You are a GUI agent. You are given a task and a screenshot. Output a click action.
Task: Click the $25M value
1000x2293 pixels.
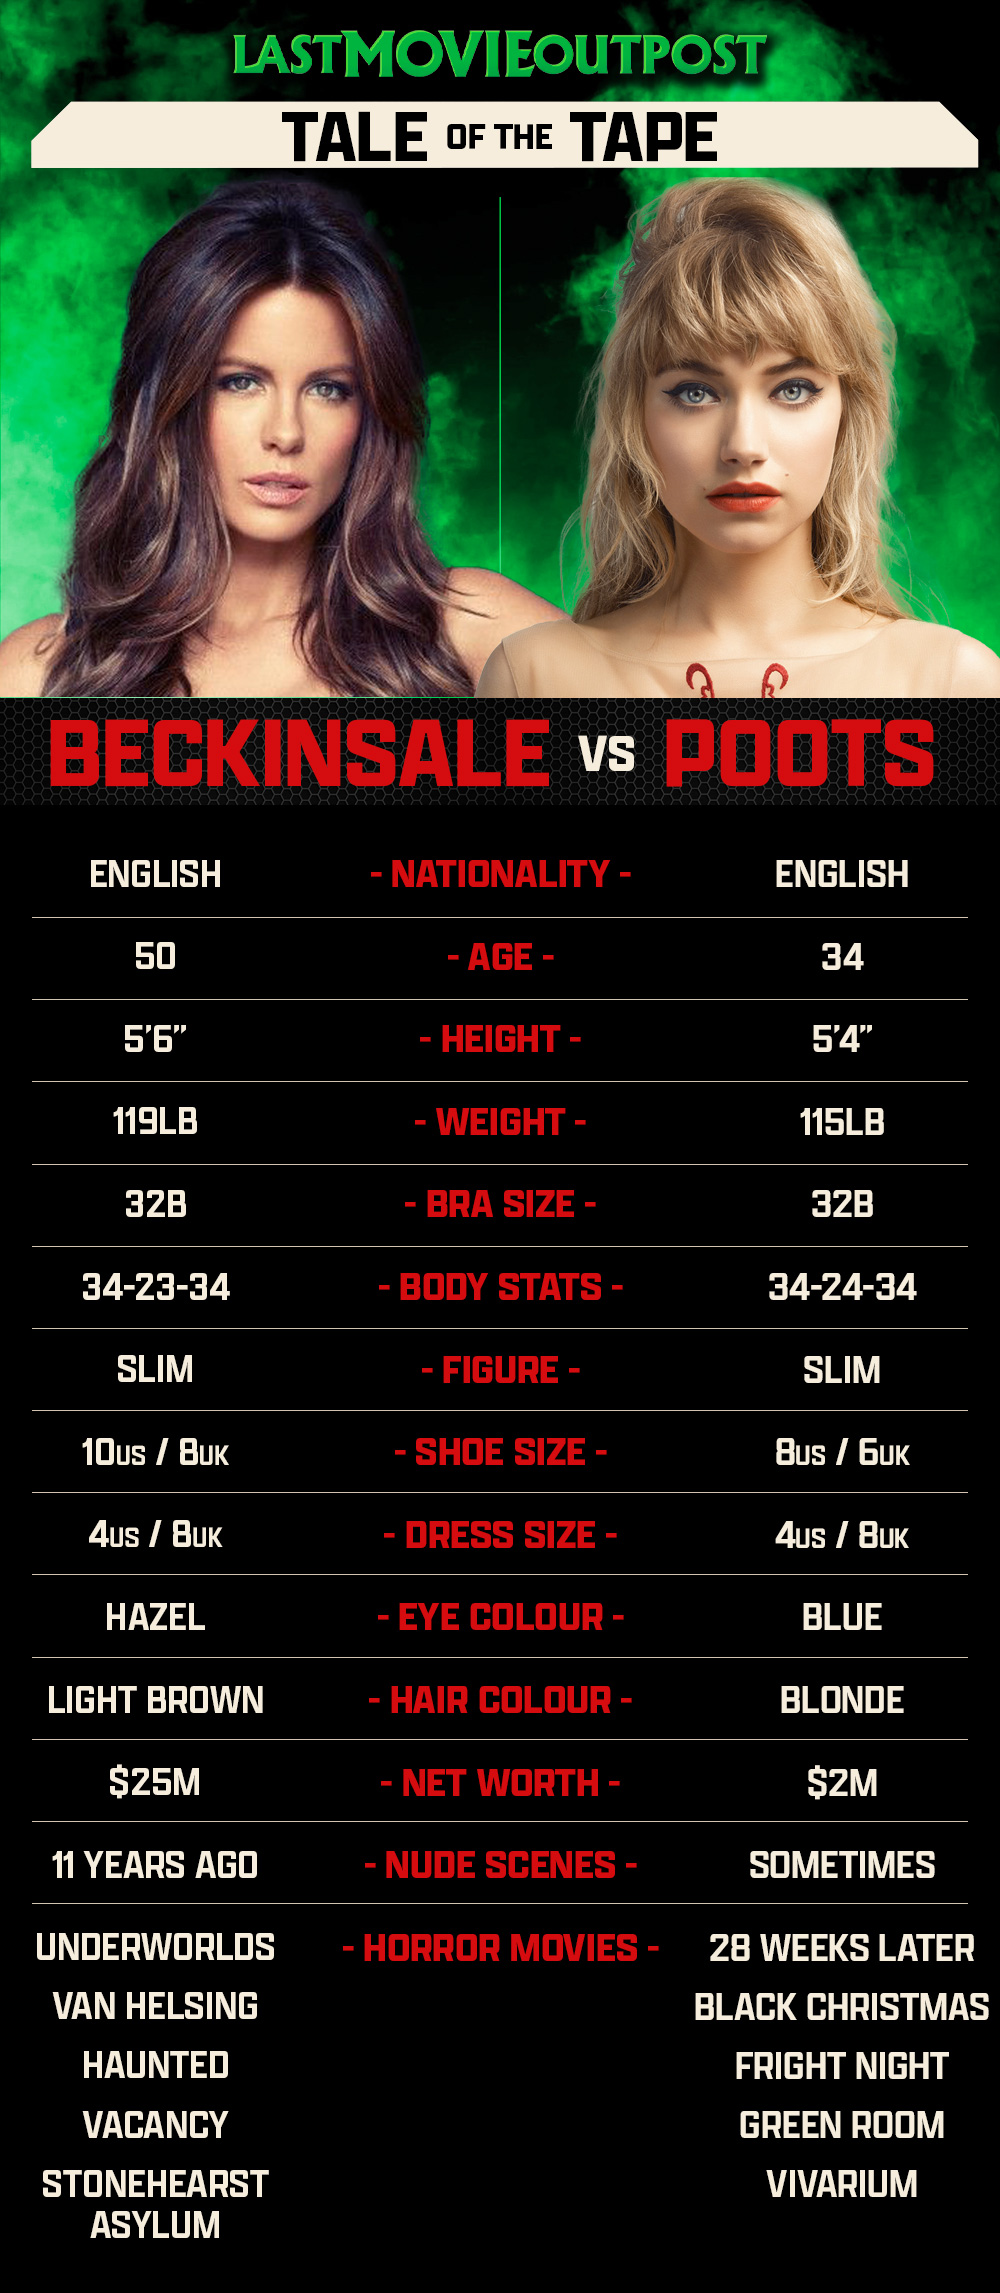point(155,1782)
